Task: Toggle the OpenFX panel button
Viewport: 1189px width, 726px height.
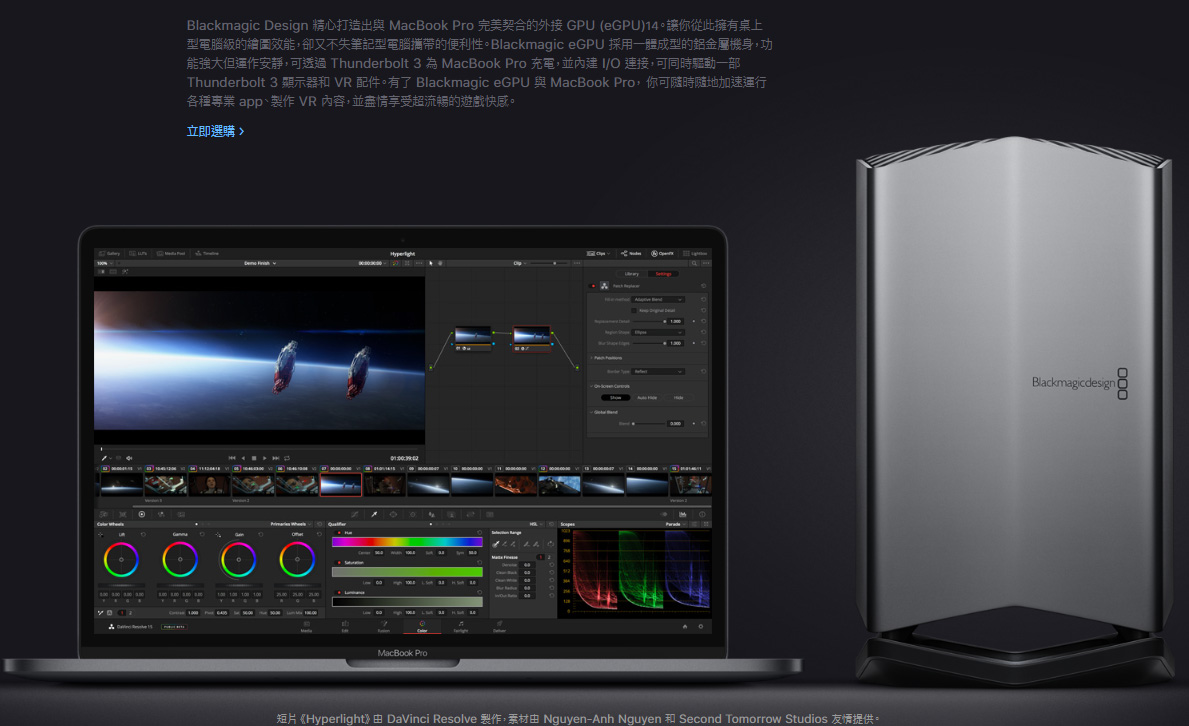Action: pyautogui.click(x=663, y=253)
